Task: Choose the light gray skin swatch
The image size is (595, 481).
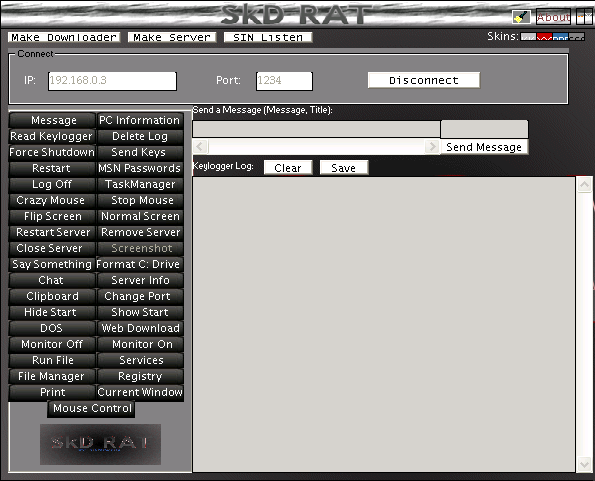Action: coord(529,37)
